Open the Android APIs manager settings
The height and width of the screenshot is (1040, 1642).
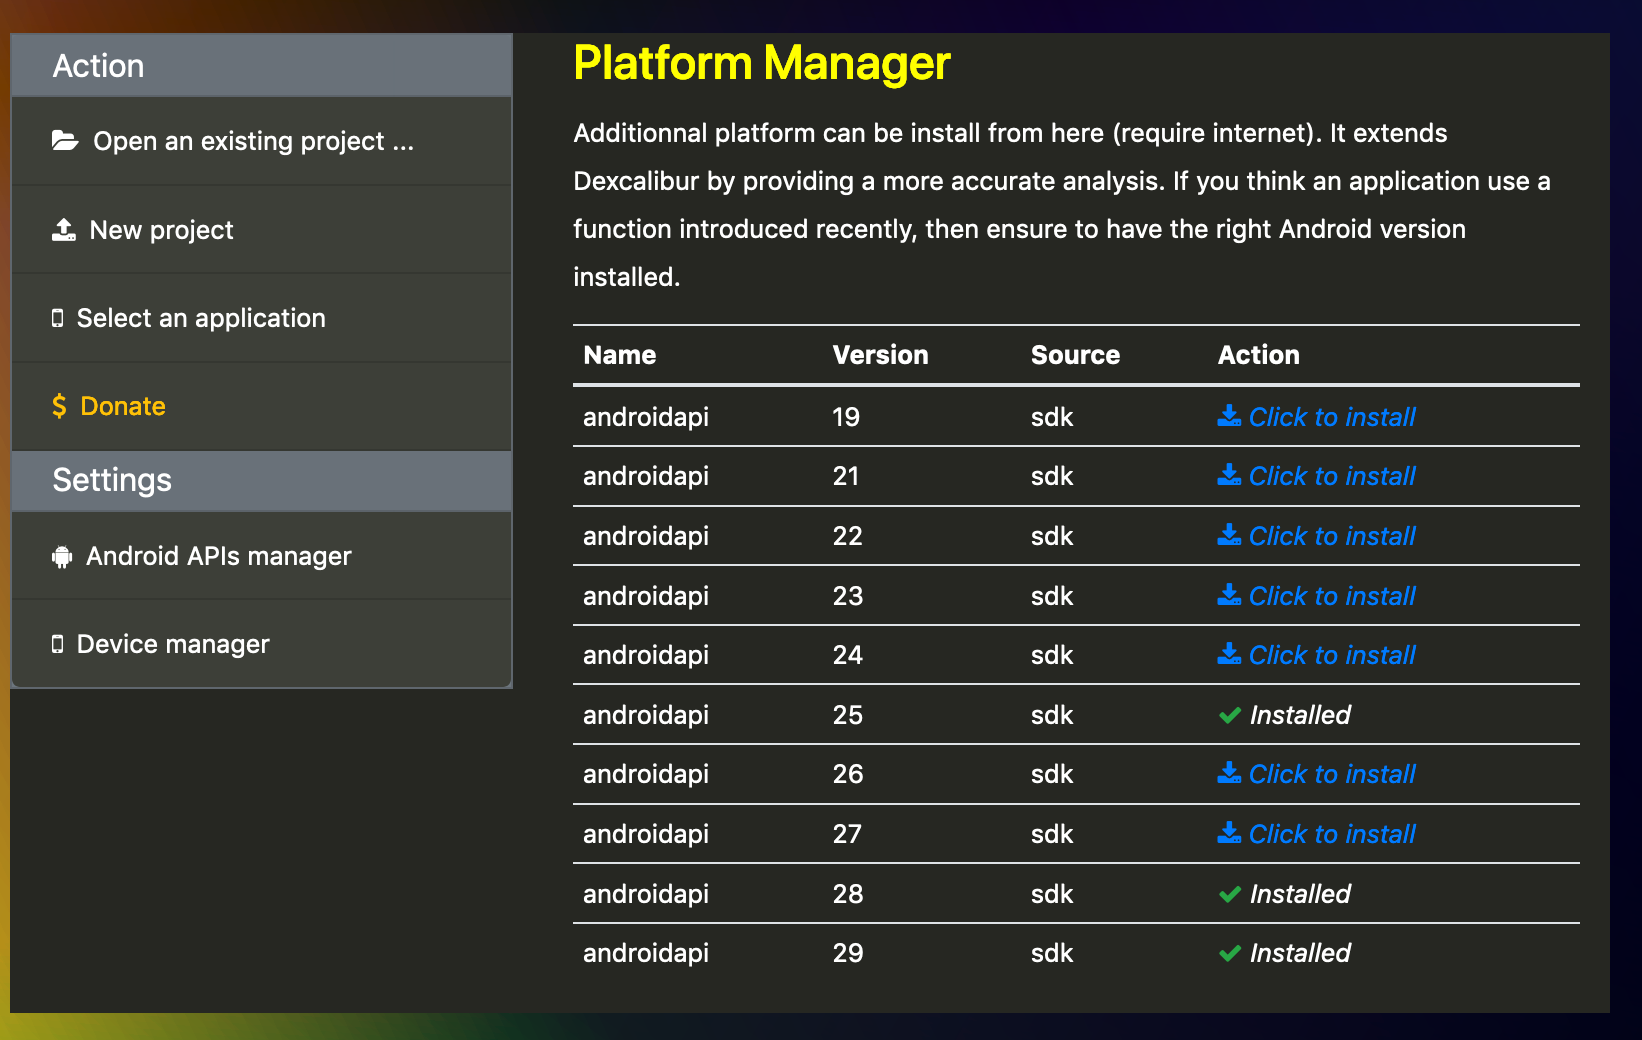(x=261, y=556)
